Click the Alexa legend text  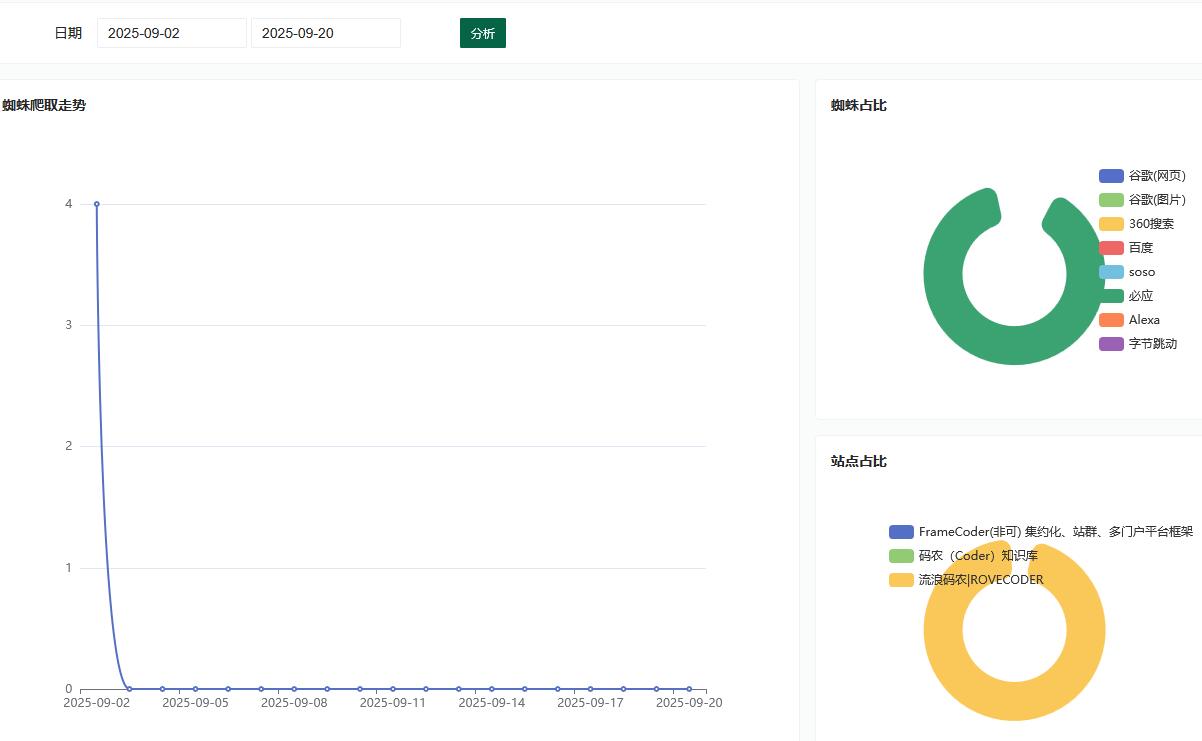coord(1145,320)
